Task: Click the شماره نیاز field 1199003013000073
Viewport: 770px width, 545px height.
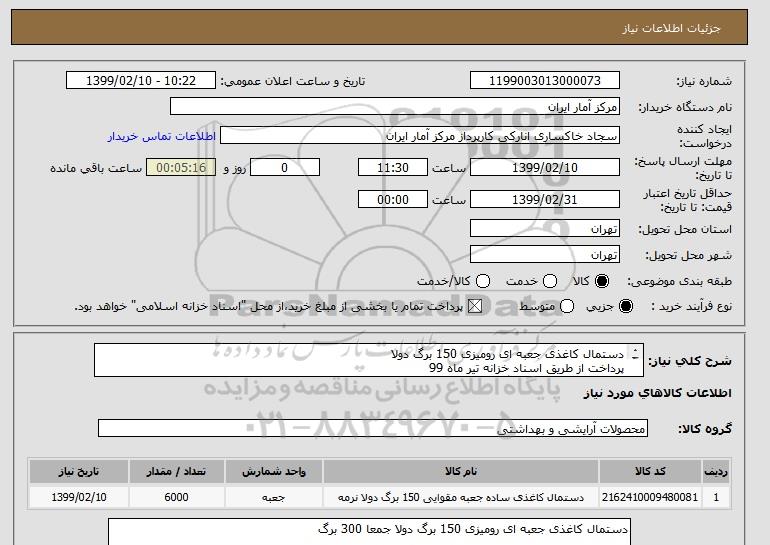Action: point(545,81)
